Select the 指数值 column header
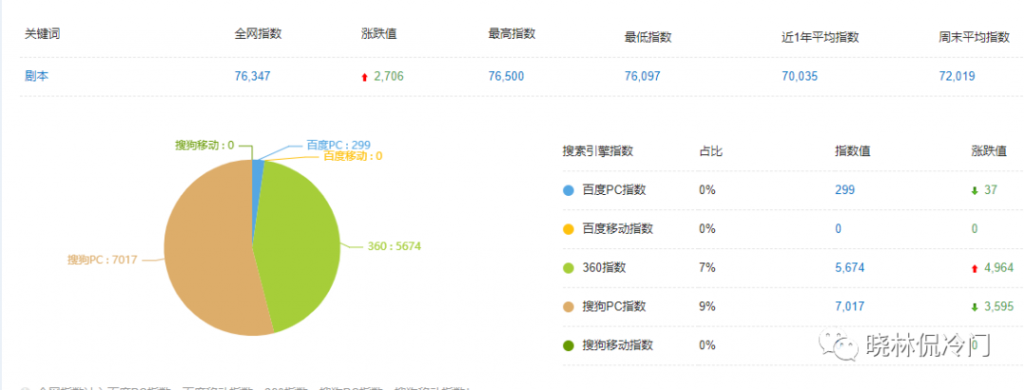Image resolution: width=1024 pixels, height=390 pixels. (852, 151)
